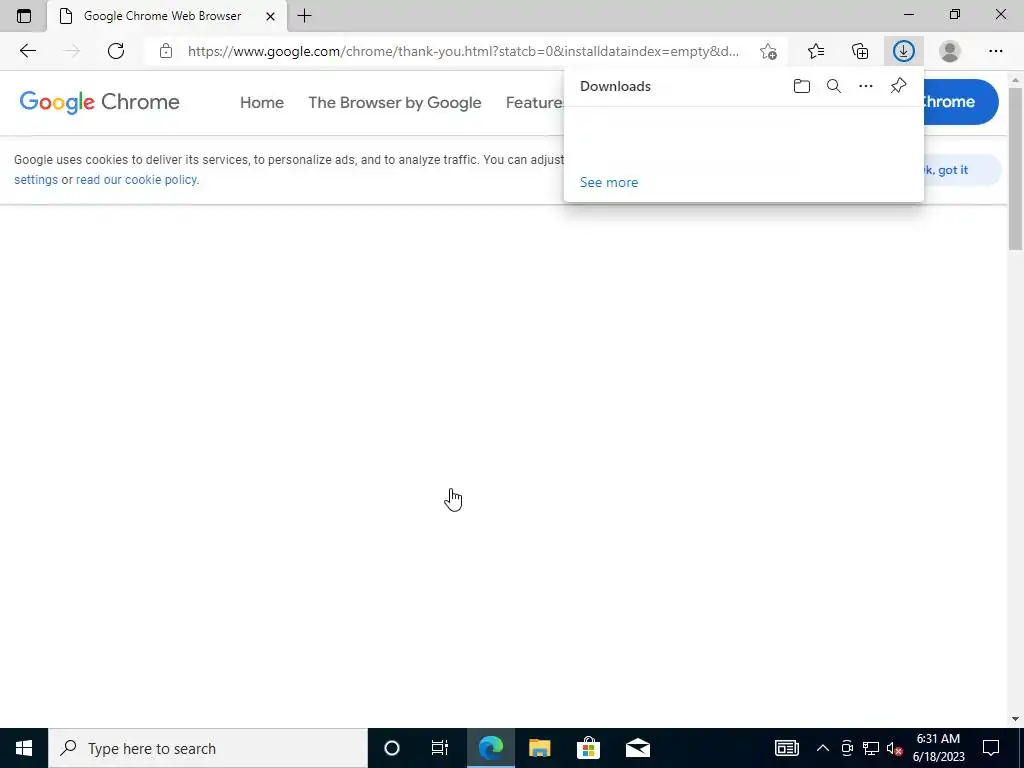
Task: Minimize the Edge browser window
Action: coord(909,14)
